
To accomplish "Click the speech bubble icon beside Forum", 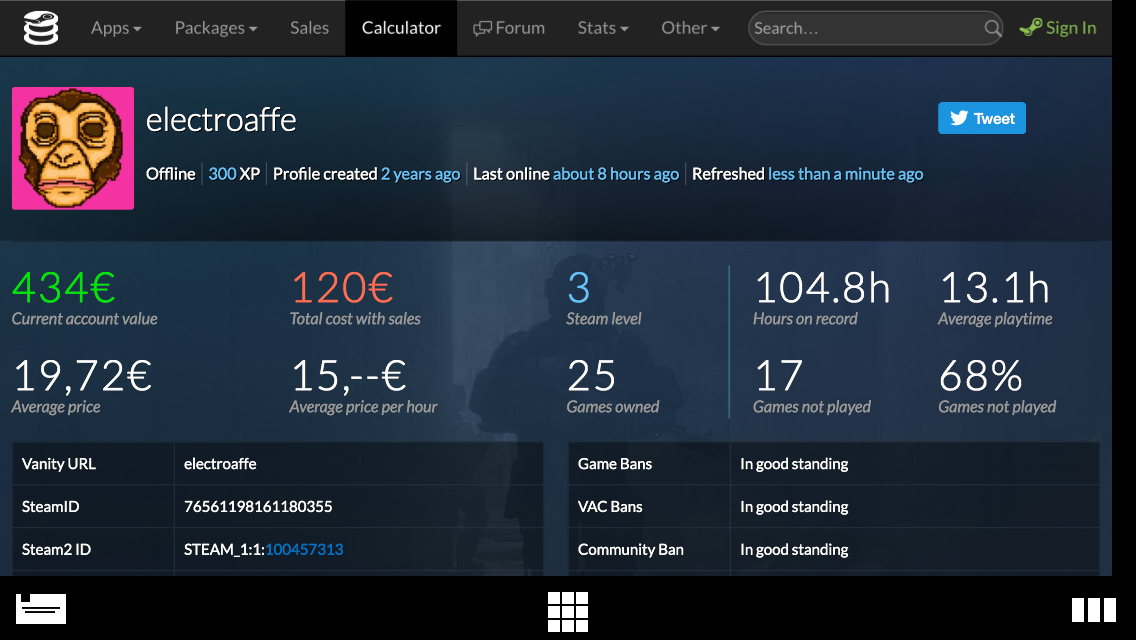I will (x=483, y=29).
